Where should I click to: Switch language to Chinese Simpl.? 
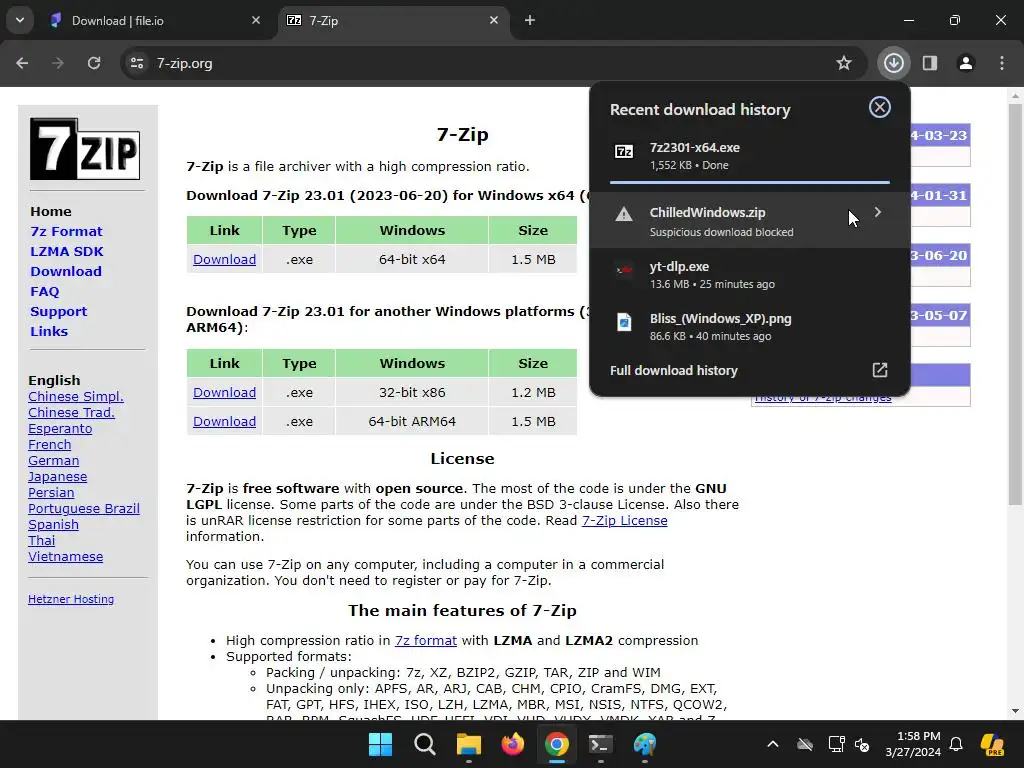pos(76,396)
